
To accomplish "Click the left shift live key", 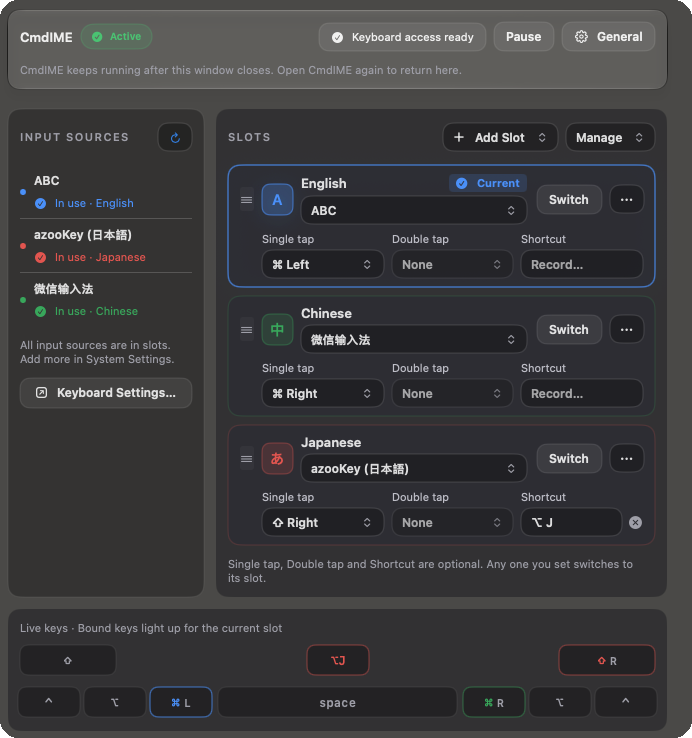I will pos(68,660).
